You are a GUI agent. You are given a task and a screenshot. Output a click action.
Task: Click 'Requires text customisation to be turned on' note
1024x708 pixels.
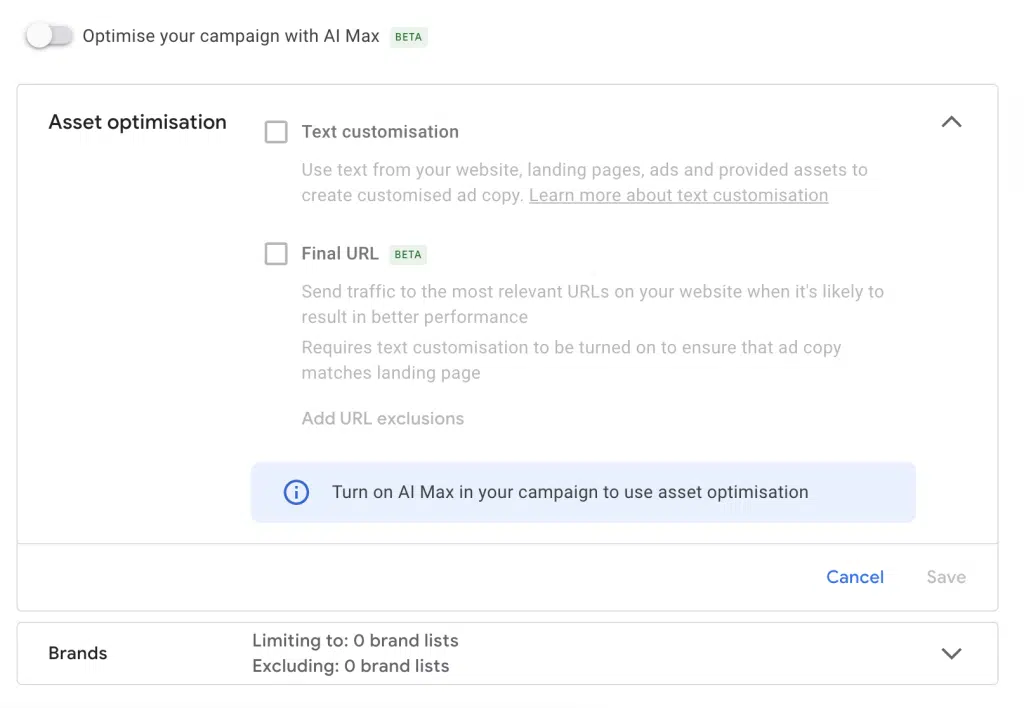[571, 360]
